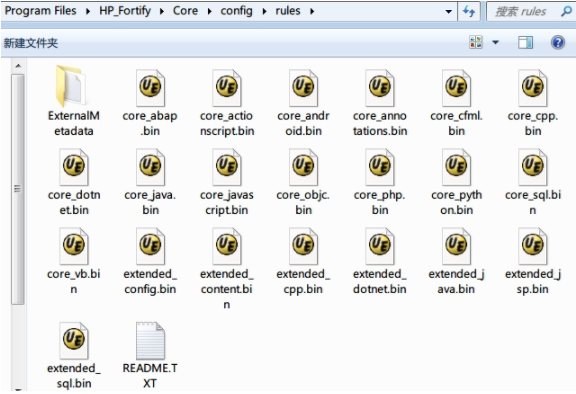Navigate to HP_Fortify in breadcrumb
The width and height of the screenshot is (576, 394).
pyautogui.click(x=125, y=11)
